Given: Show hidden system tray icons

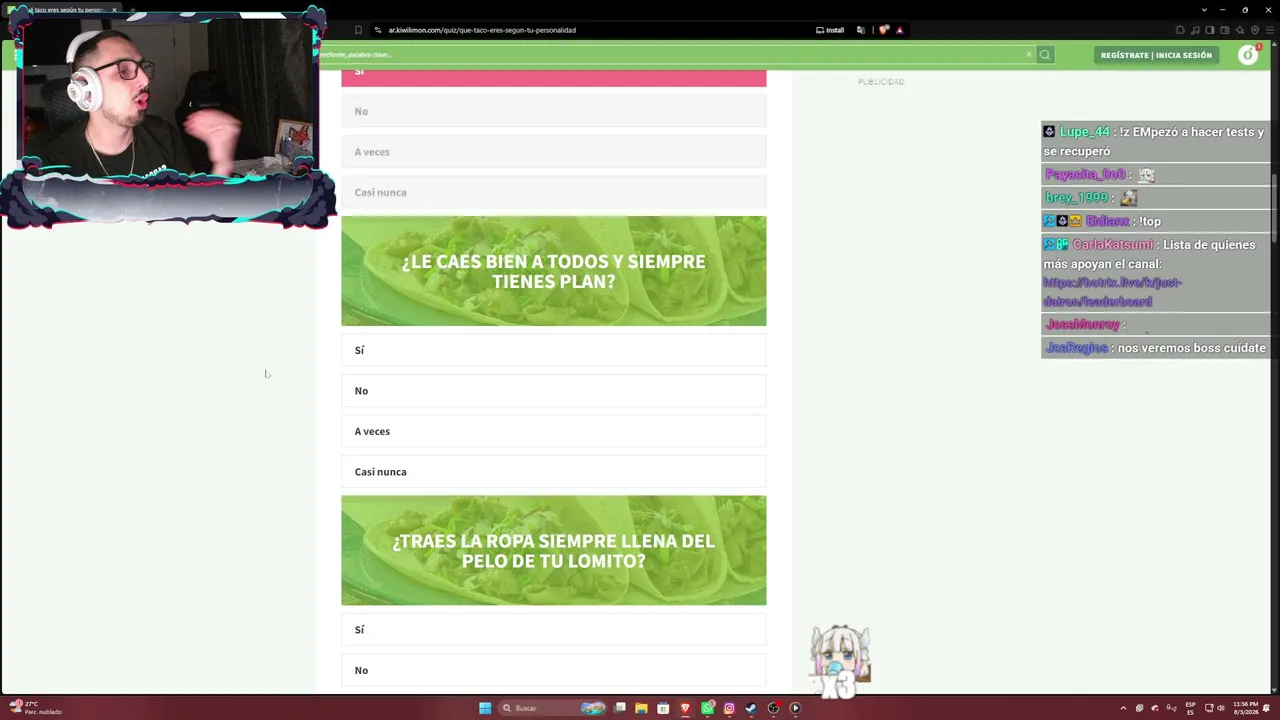Looking at the screenshot, I should [1122, 708].
